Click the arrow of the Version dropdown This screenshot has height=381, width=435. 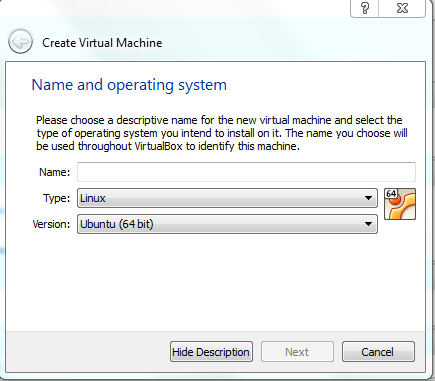[x=368, y=224]
